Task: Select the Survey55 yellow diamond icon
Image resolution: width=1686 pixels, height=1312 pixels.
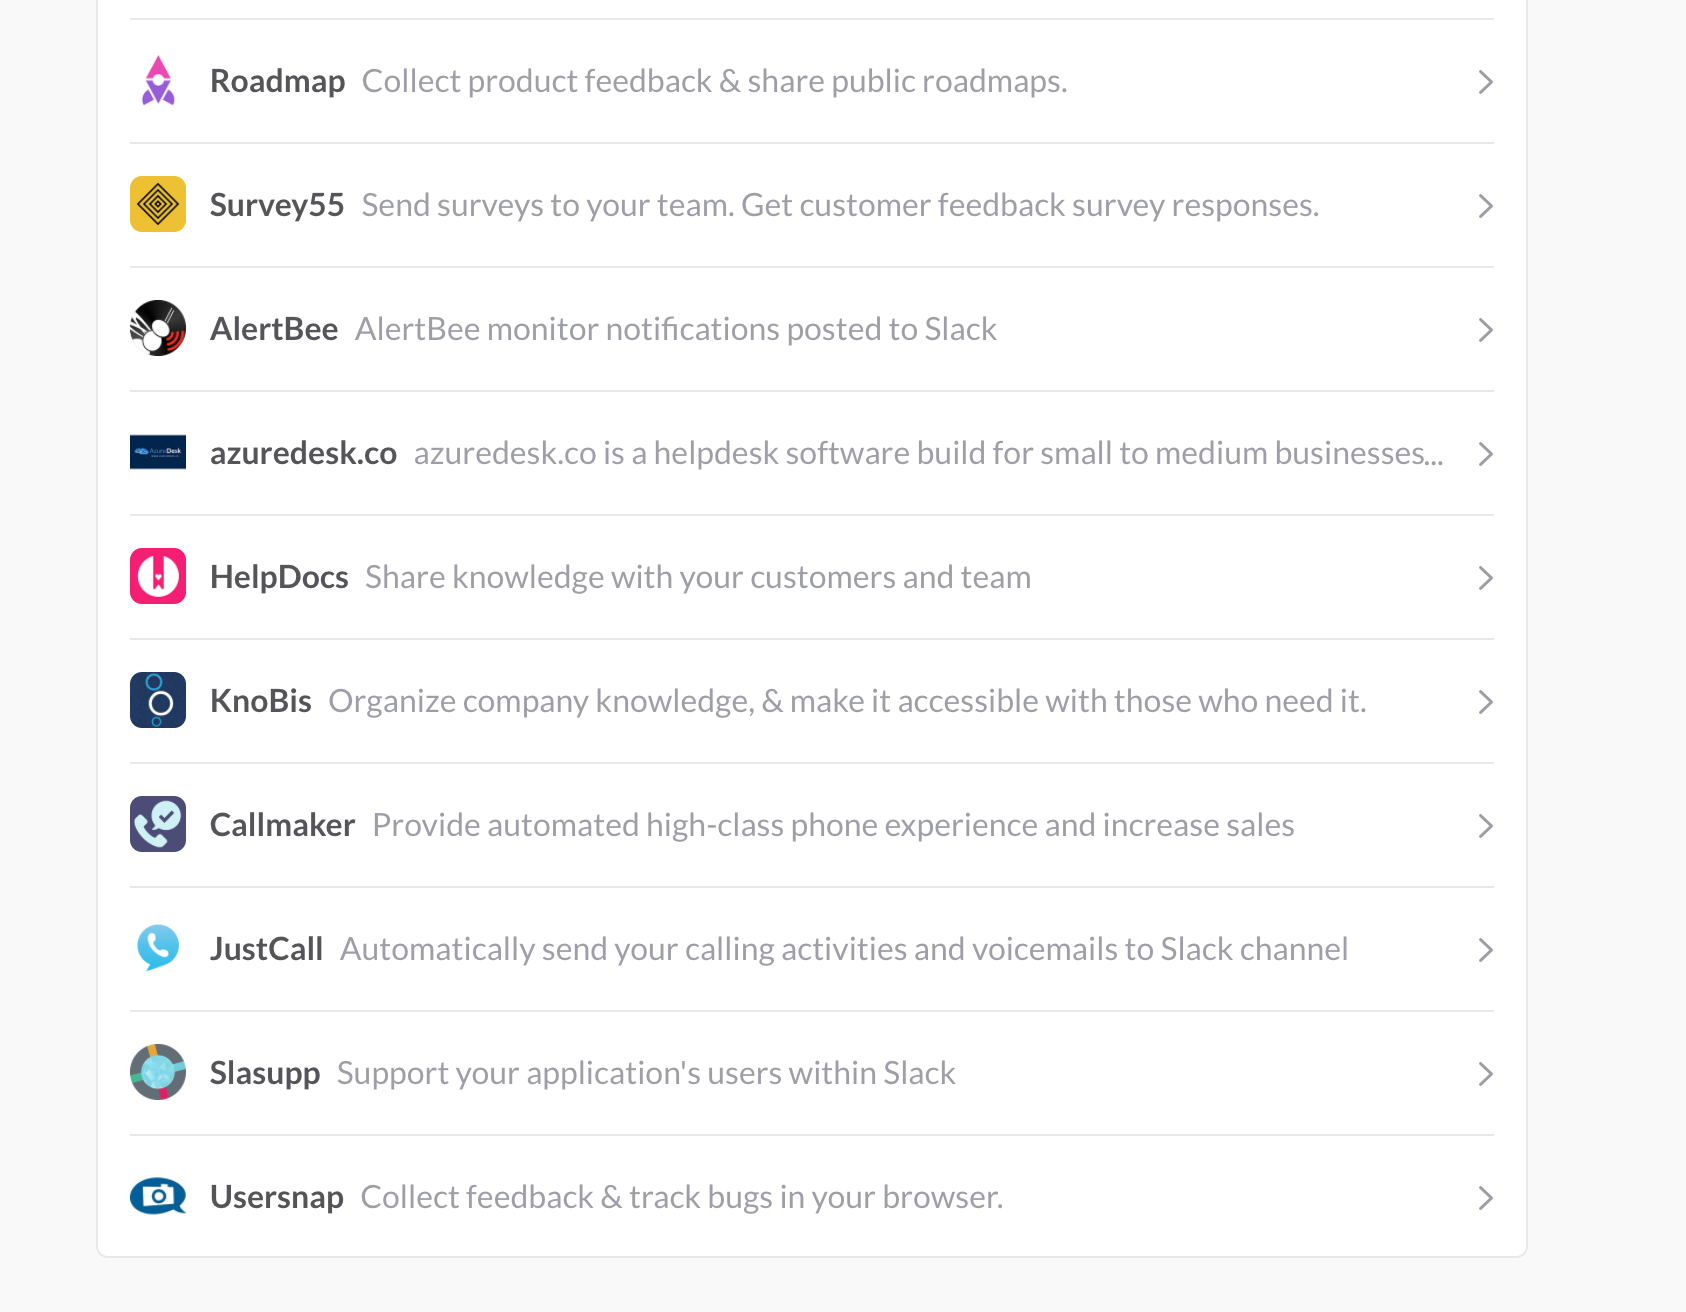Action: pyautogui.click(x=157, y=204)
